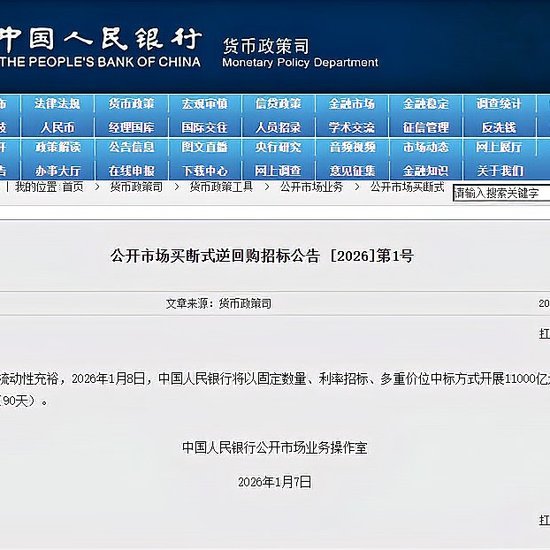Open the 金融稳定 menu item
Image resolution: width=550 pixels, height=550 pixels.
pos(426,104)
